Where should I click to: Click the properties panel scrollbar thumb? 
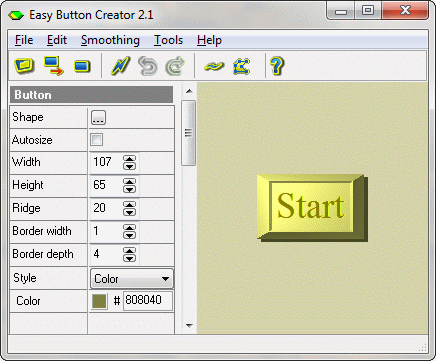(x=189, y=133)
